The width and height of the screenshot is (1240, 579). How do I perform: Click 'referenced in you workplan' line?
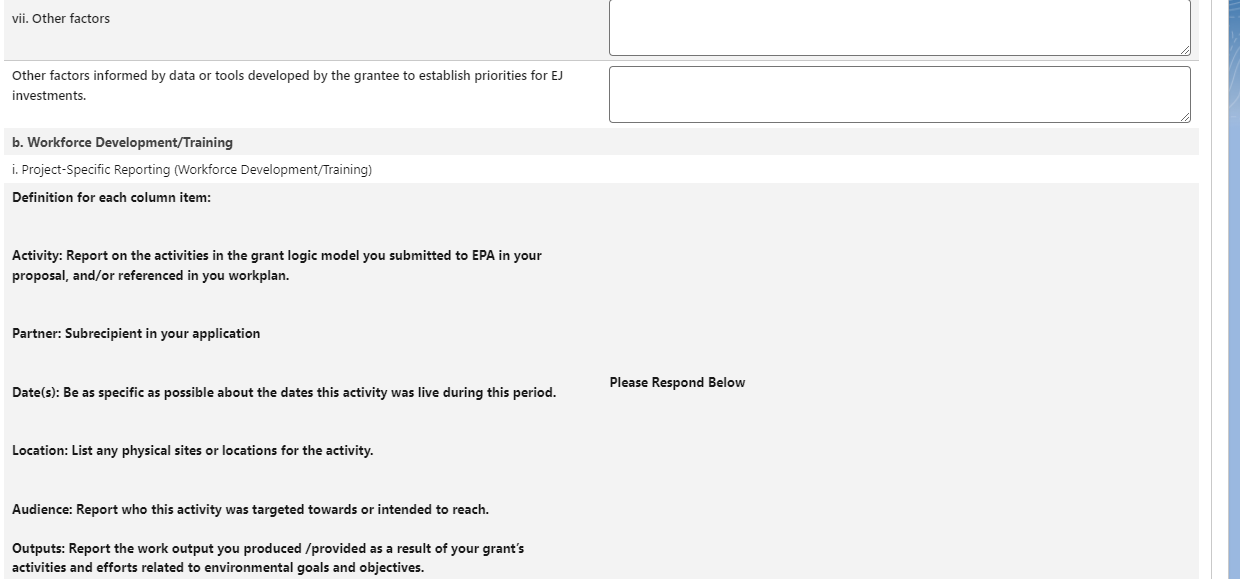point(150,276)
